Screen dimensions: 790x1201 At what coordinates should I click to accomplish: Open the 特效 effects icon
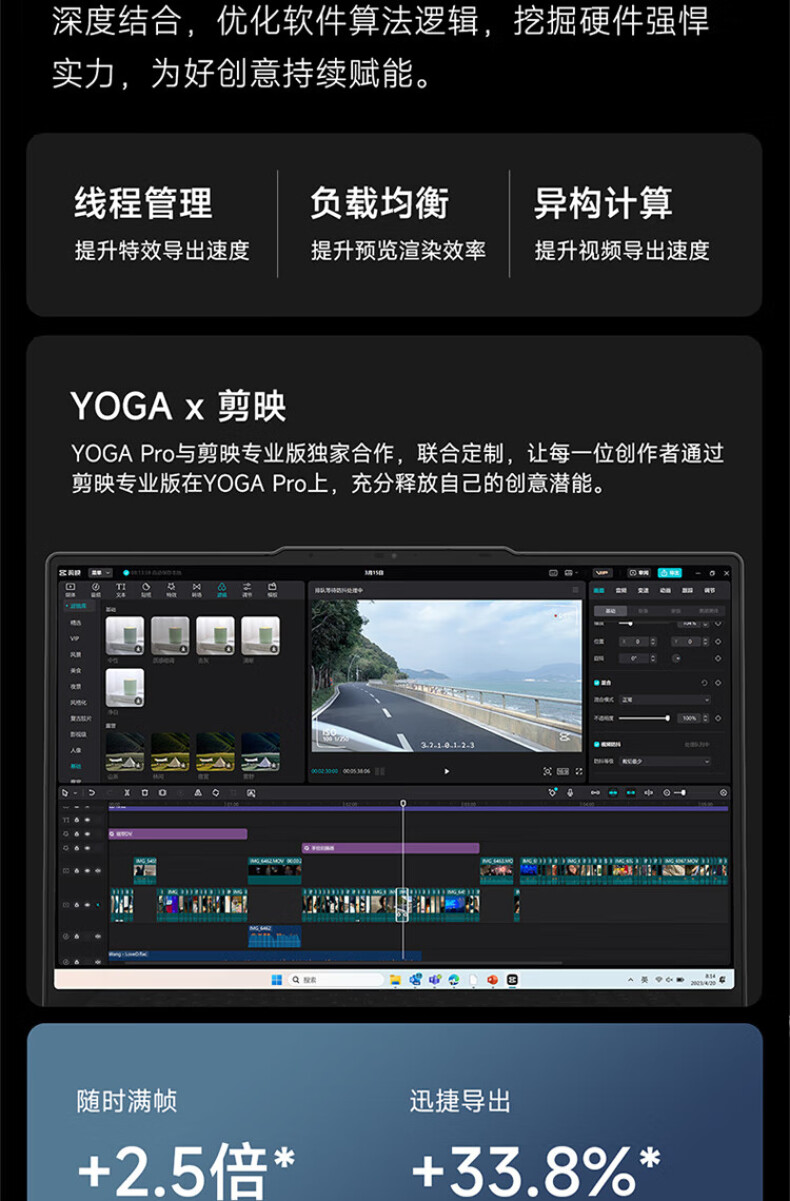[x=171, y=589]
